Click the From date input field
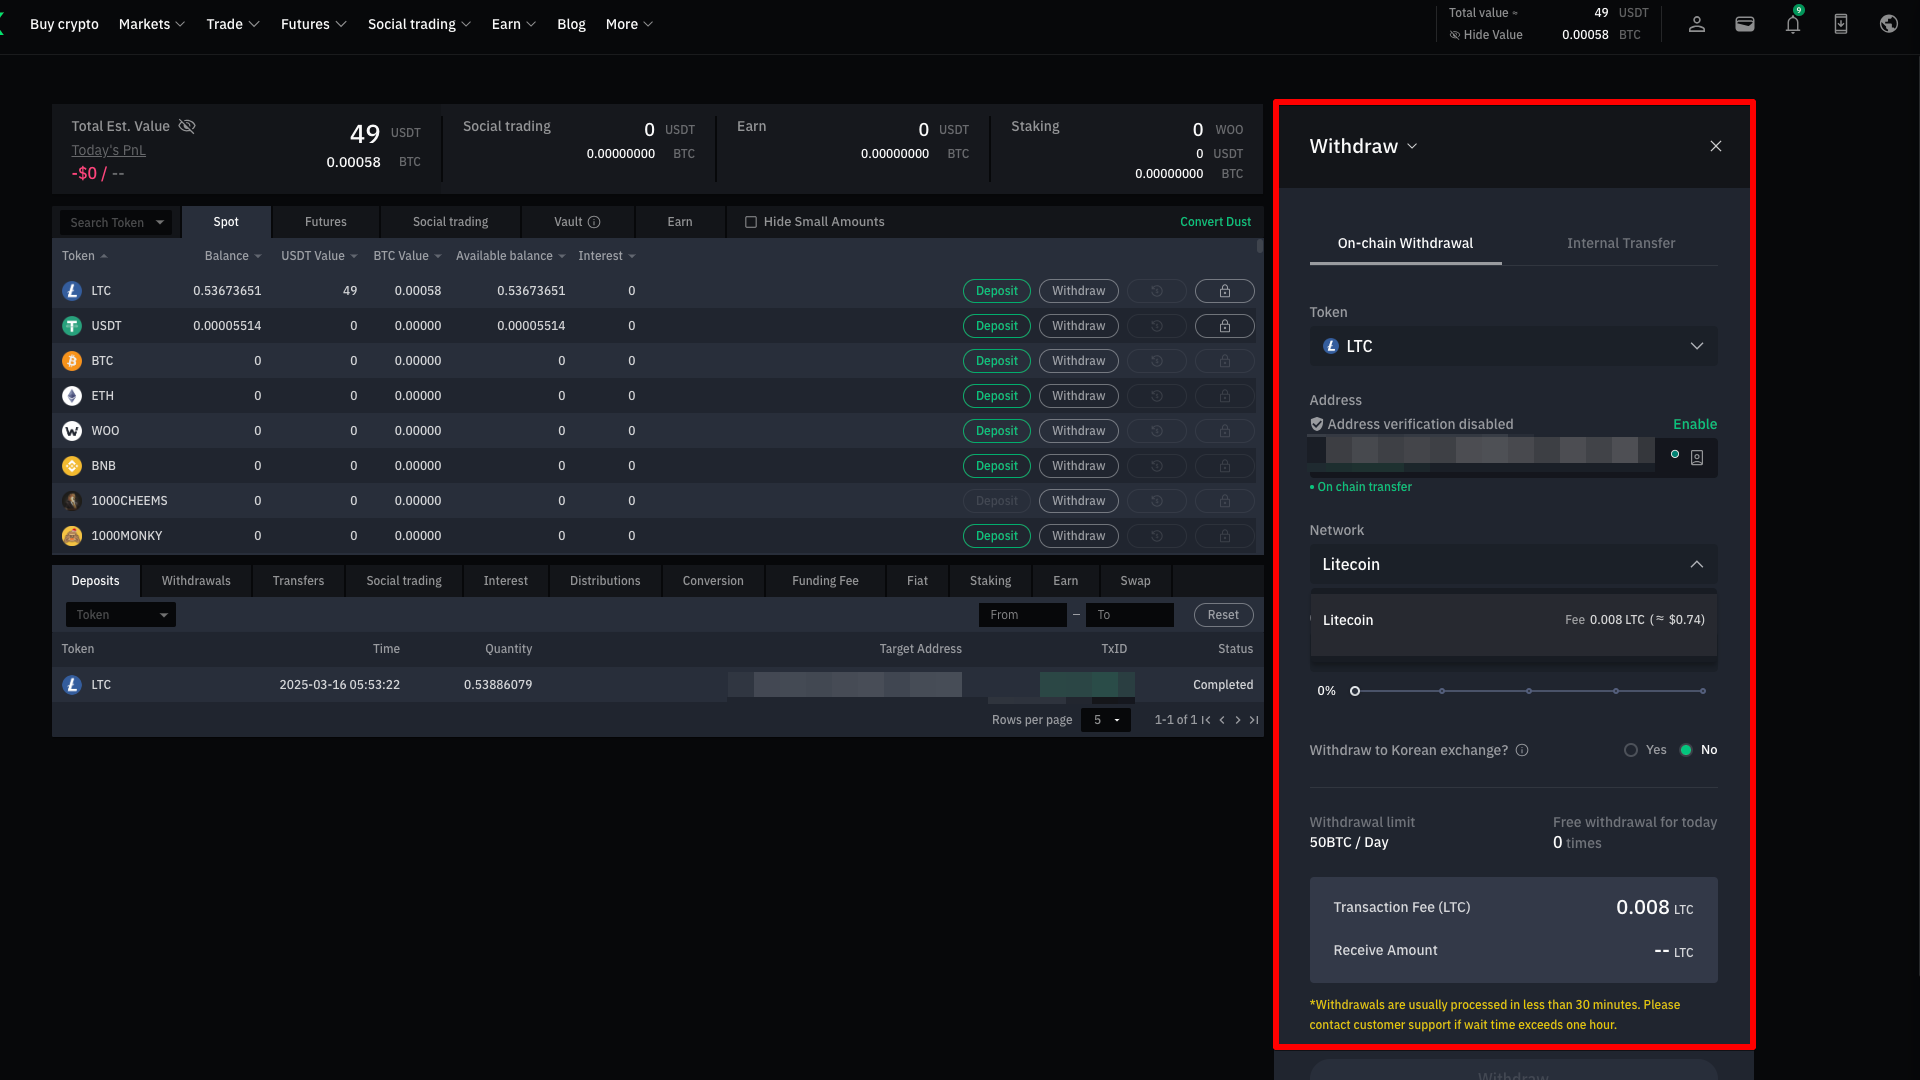This screenshot has height=1080, width=1920. (x=1022, y=615)
